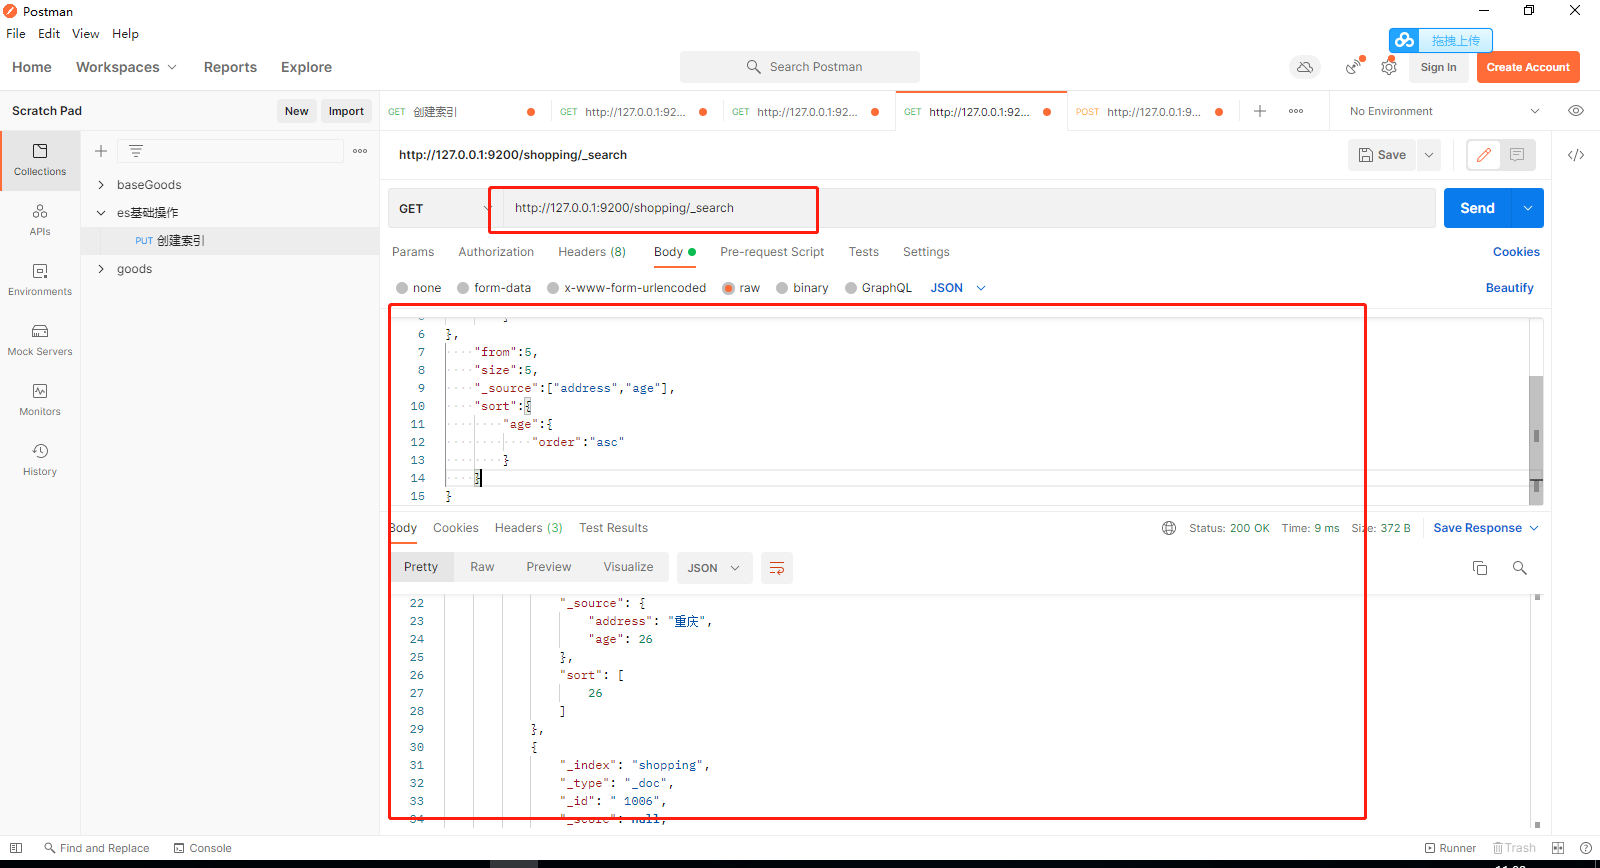
Task: Open the request body JSON format dropdown
Action: click(958, 288)
